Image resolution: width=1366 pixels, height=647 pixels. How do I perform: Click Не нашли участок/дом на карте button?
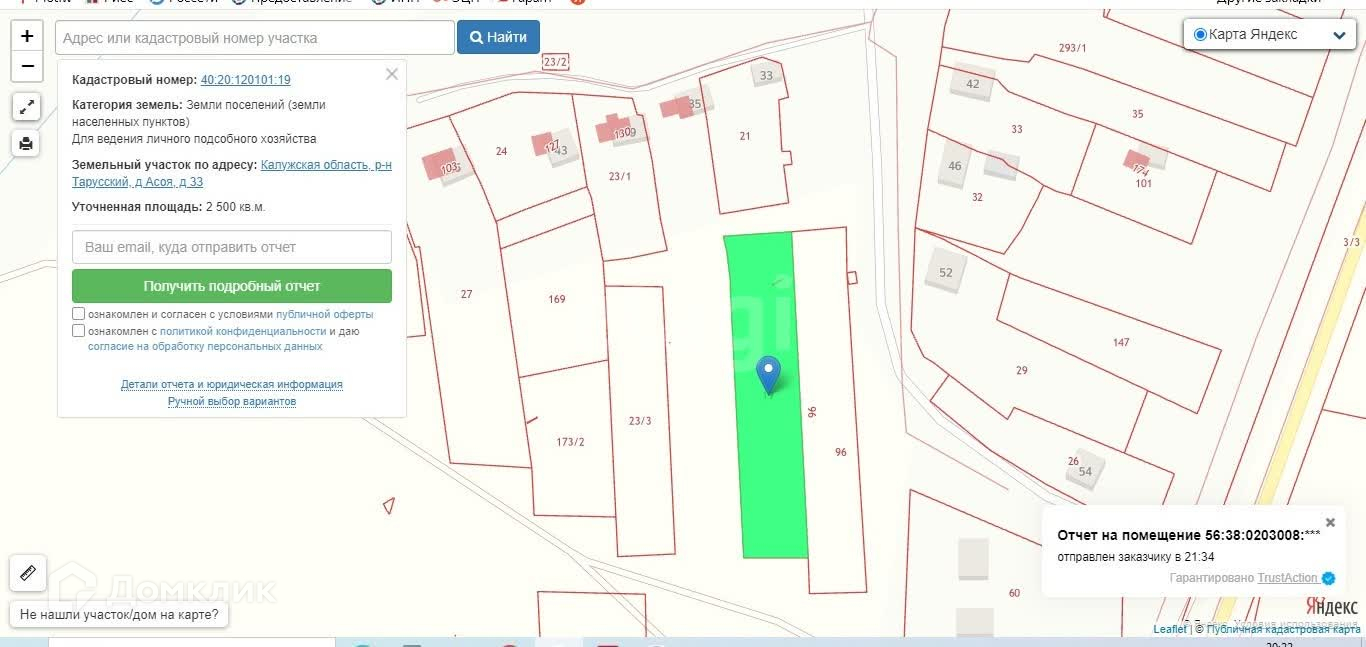pos(119,615)
